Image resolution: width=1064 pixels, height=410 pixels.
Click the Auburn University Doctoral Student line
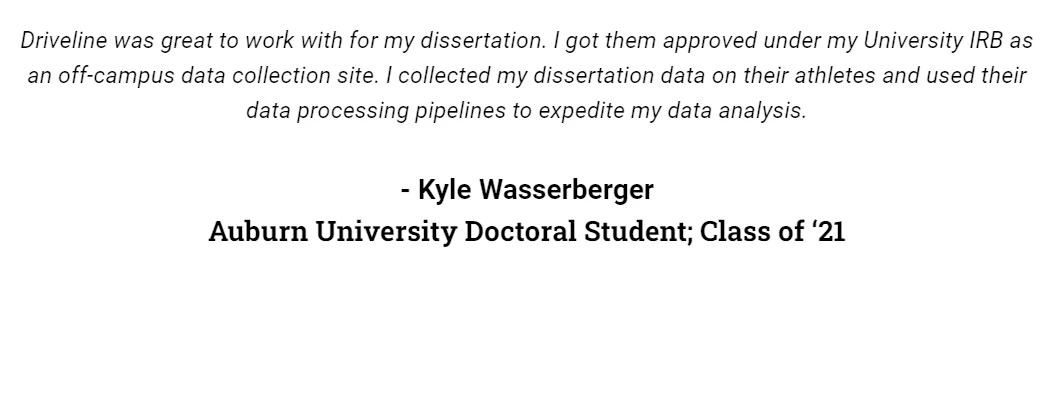[527, 231]
